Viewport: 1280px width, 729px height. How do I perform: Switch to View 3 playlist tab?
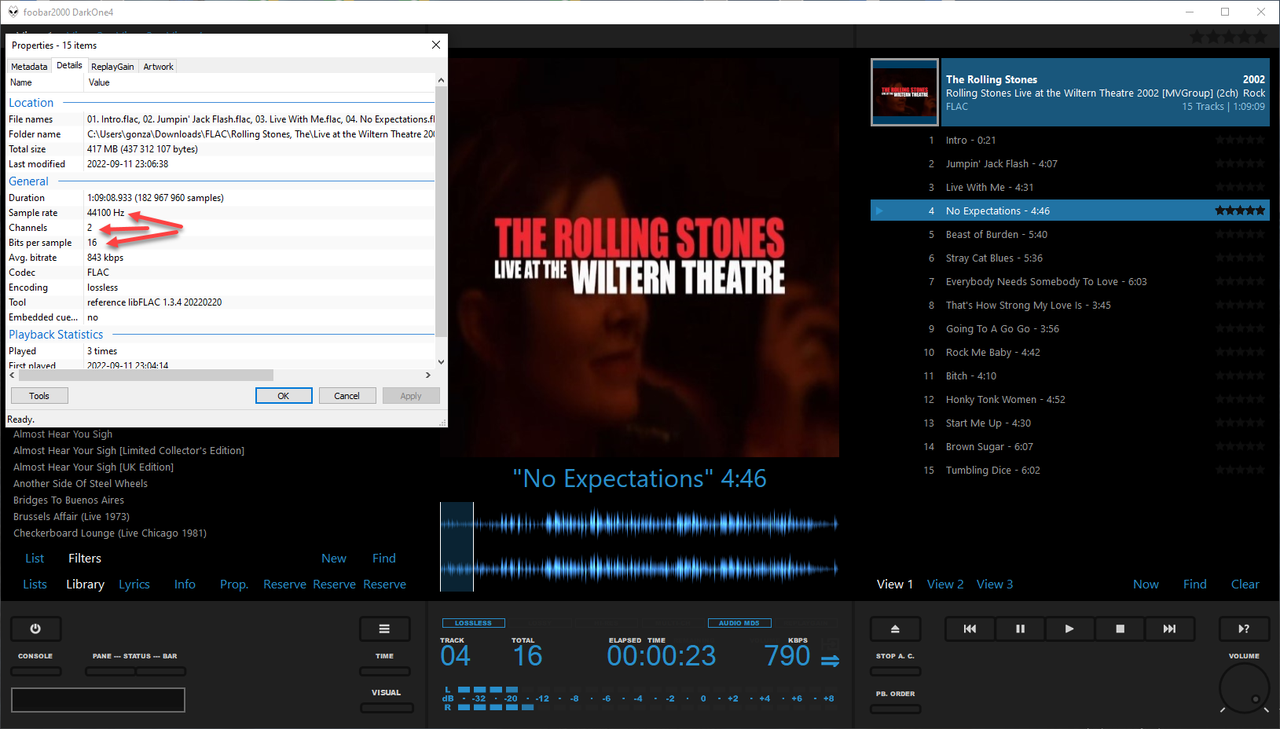[995, 584]
